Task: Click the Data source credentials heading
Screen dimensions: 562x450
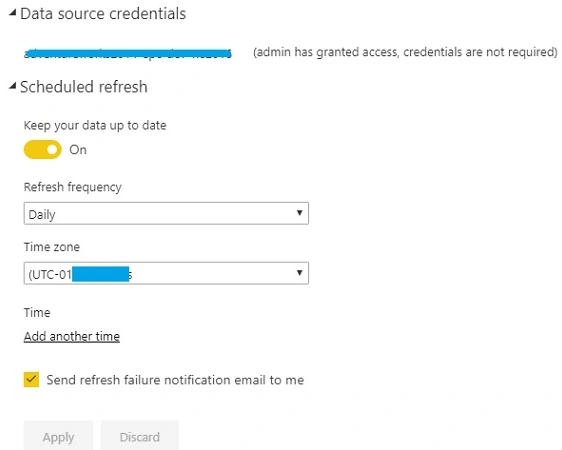Action: tap(103, 14)
